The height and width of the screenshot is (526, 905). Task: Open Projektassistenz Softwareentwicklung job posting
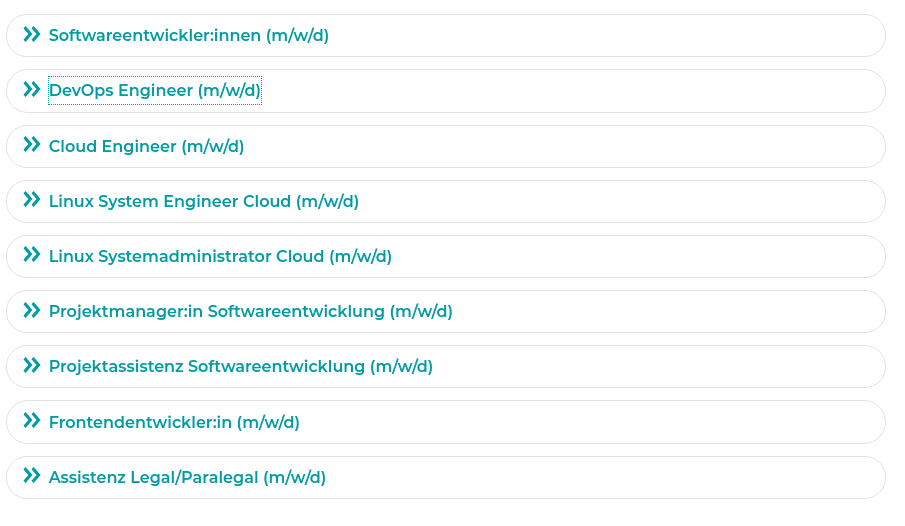241,367
